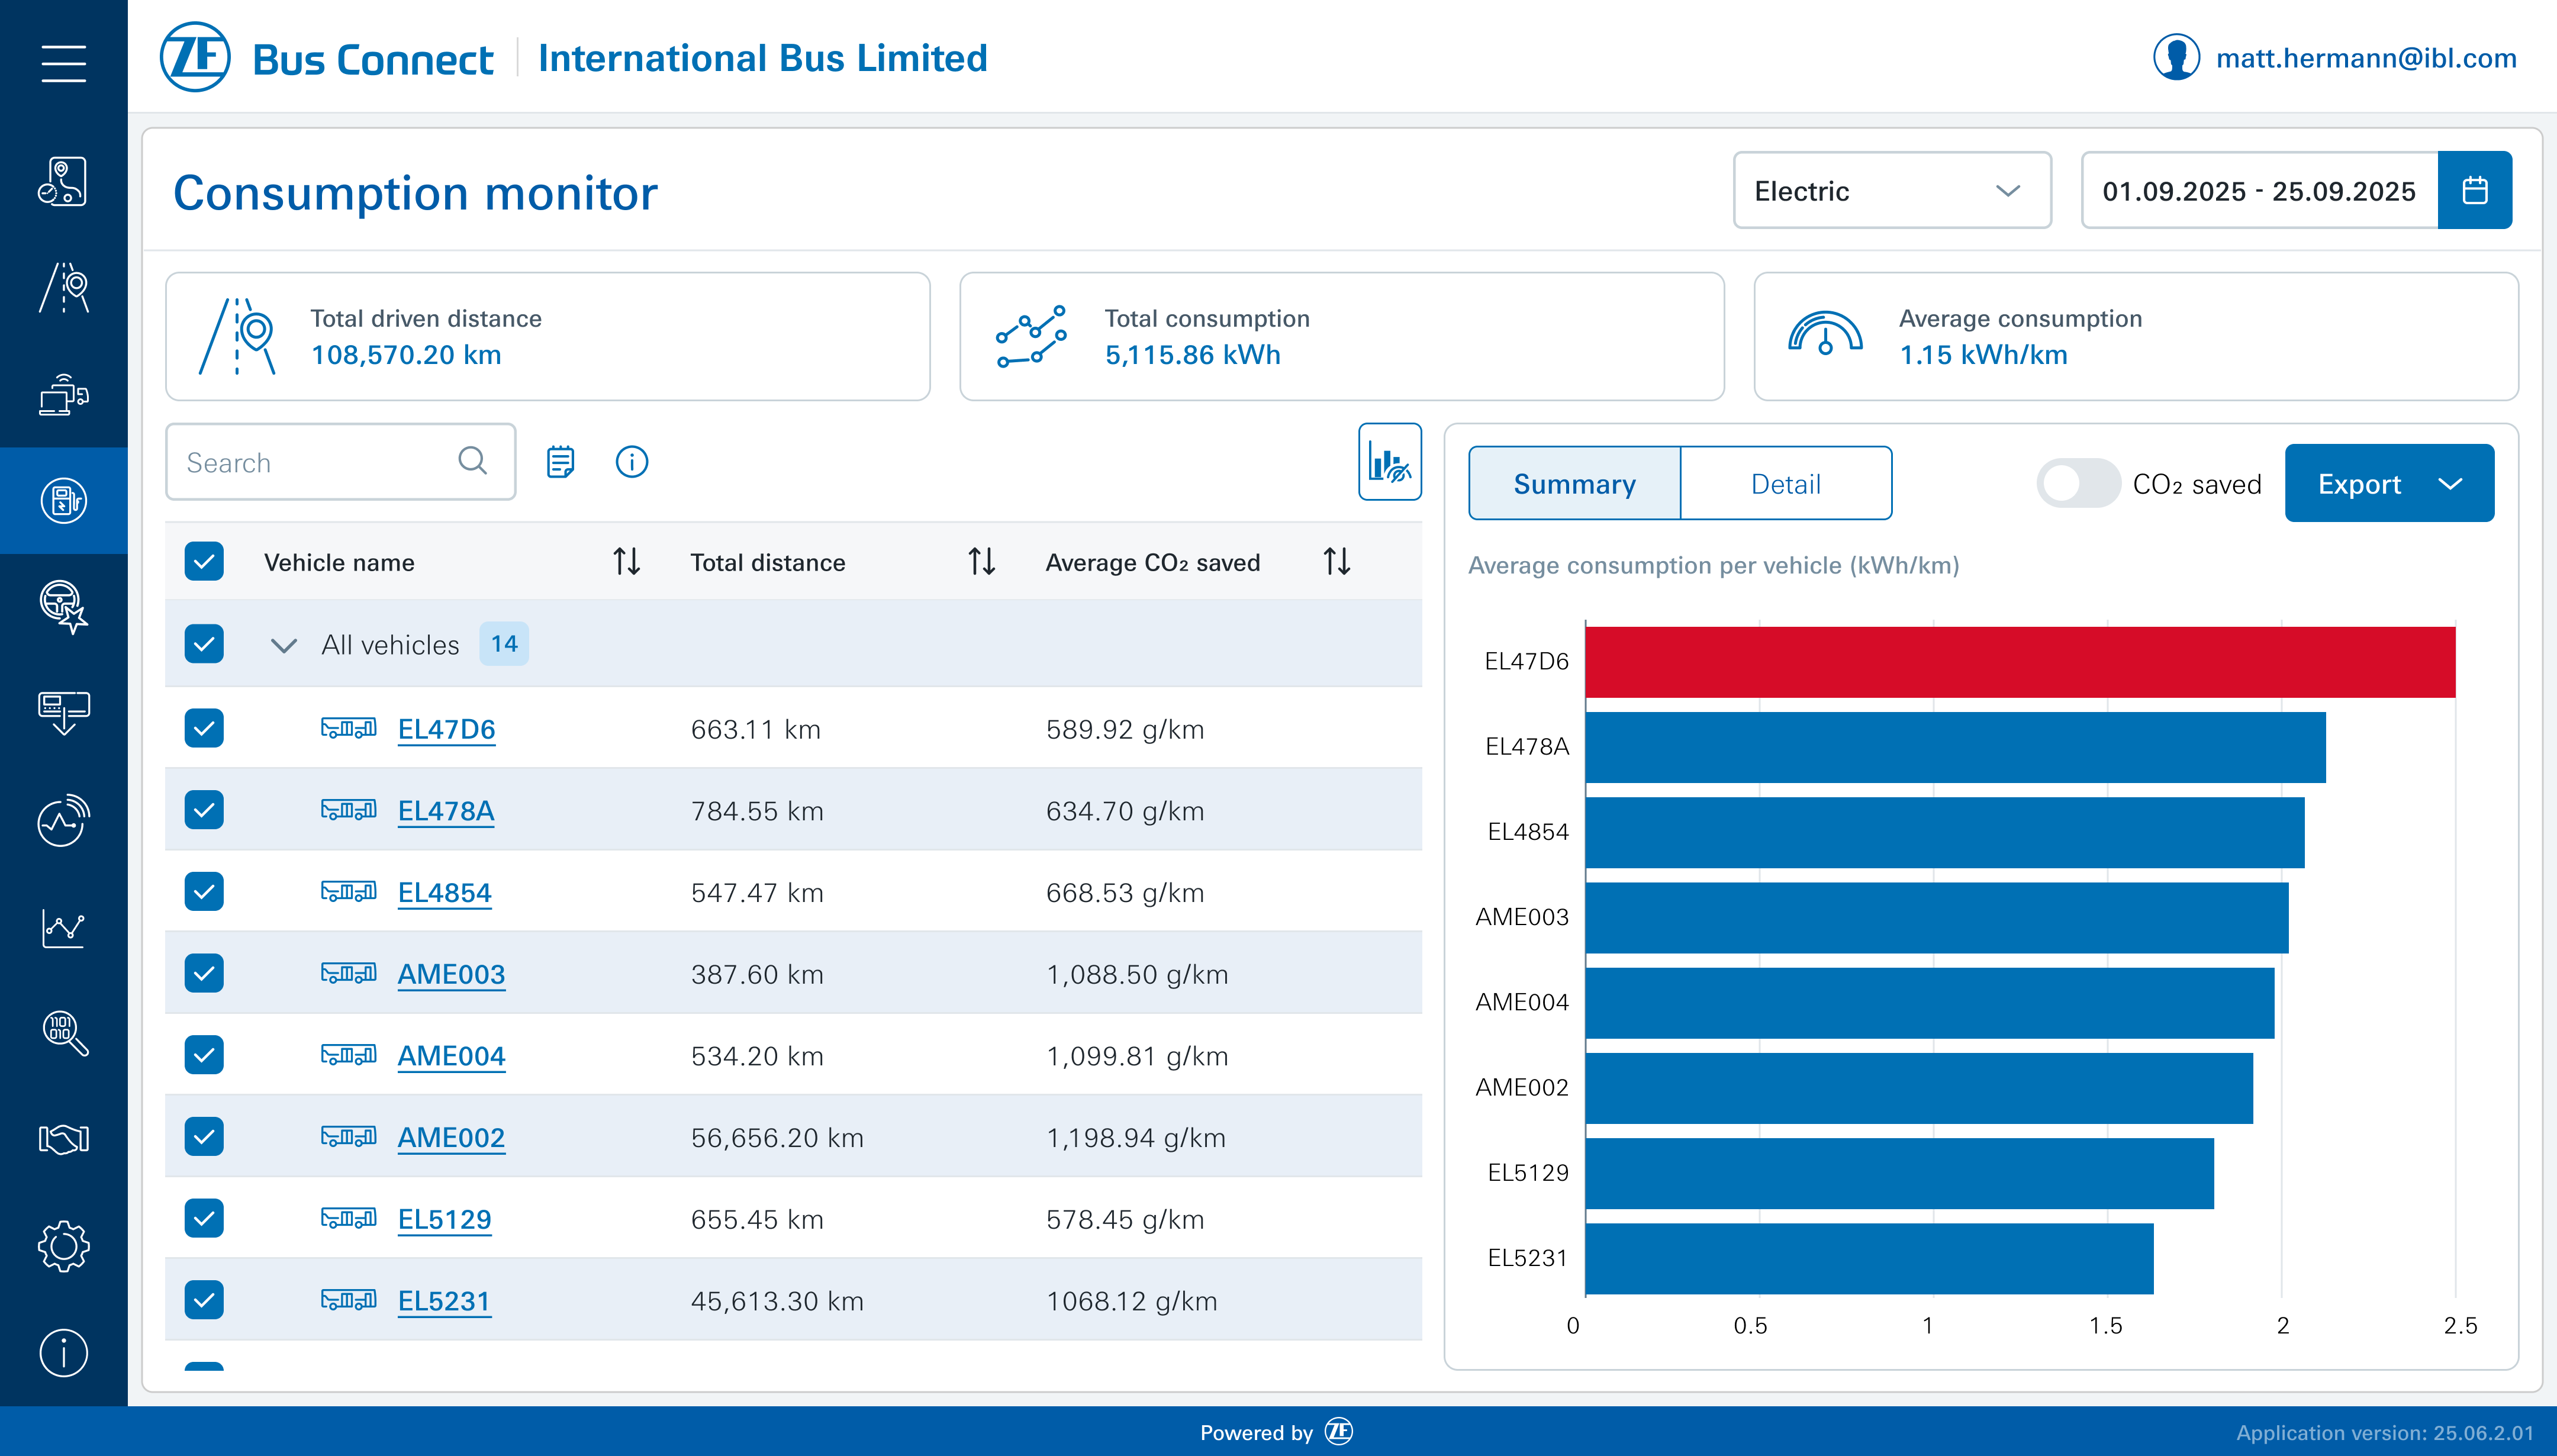Screen dimensions: 2557x1456
Task: Expand the Export dropdown button
Action: [x=2388, y=484]
